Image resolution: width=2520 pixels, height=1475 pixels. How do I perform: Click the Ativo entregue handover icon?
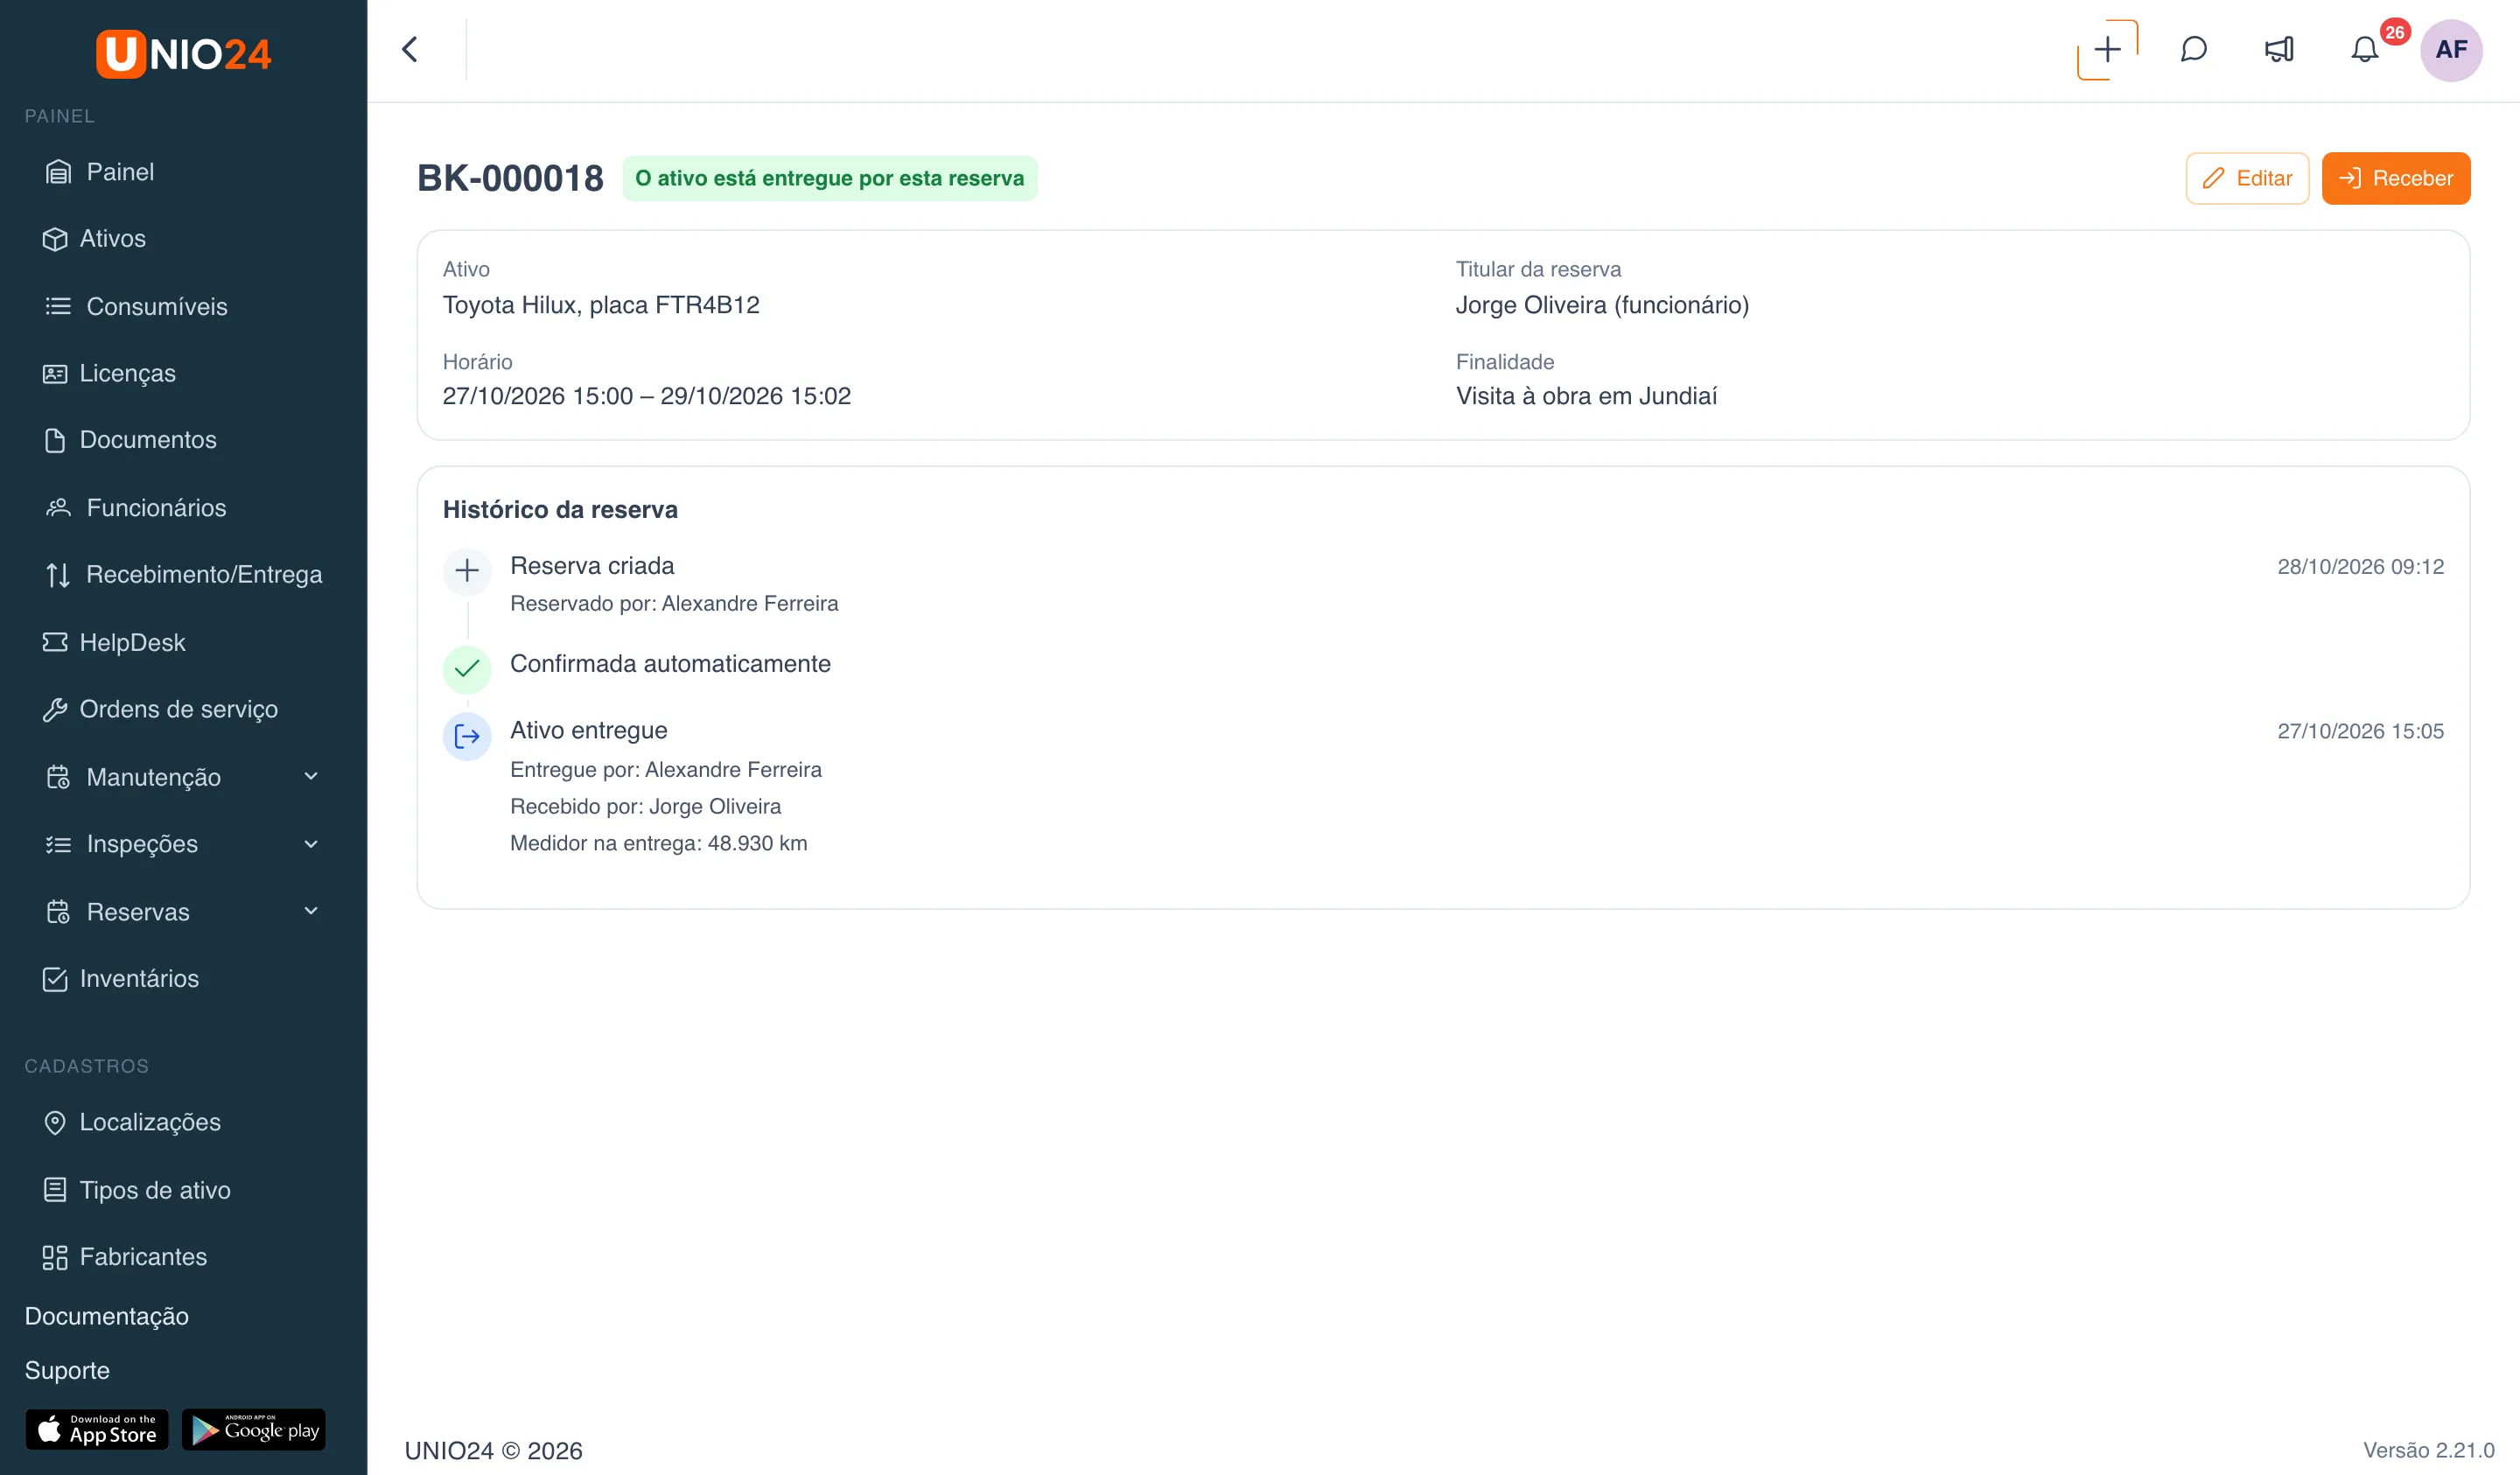(467, 737)
